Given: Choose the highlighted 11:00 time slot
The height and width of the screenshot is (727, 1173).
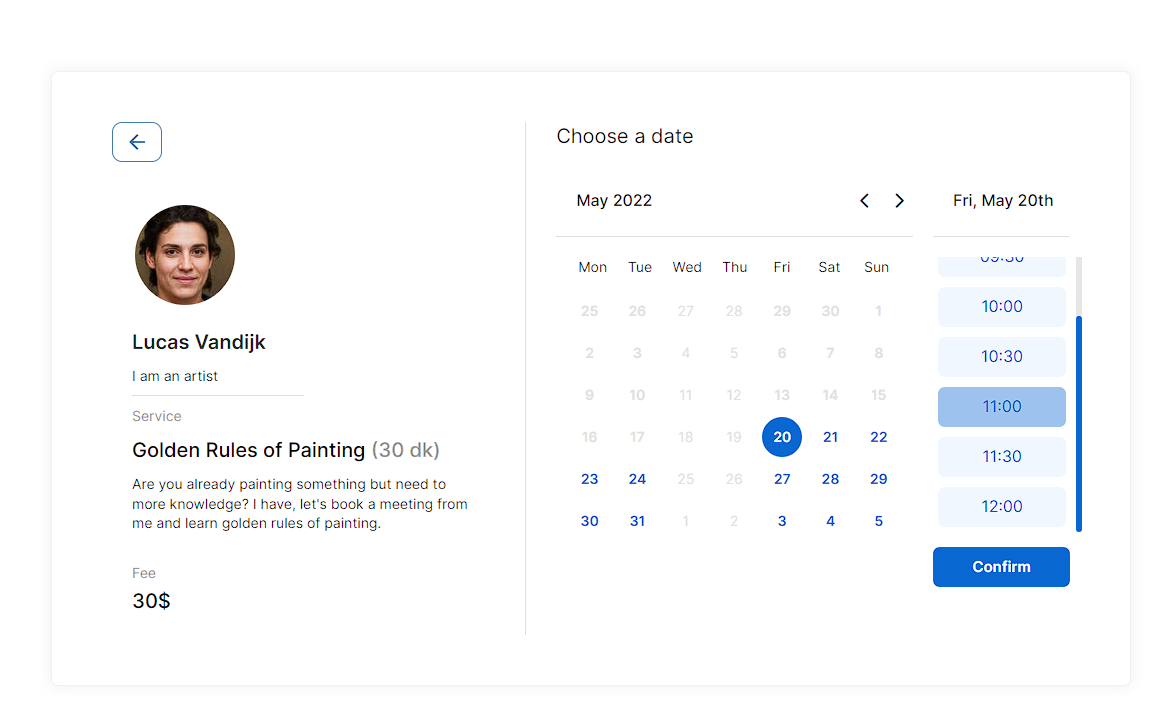Looking at the screenshot, I should tap(1002, 407).
